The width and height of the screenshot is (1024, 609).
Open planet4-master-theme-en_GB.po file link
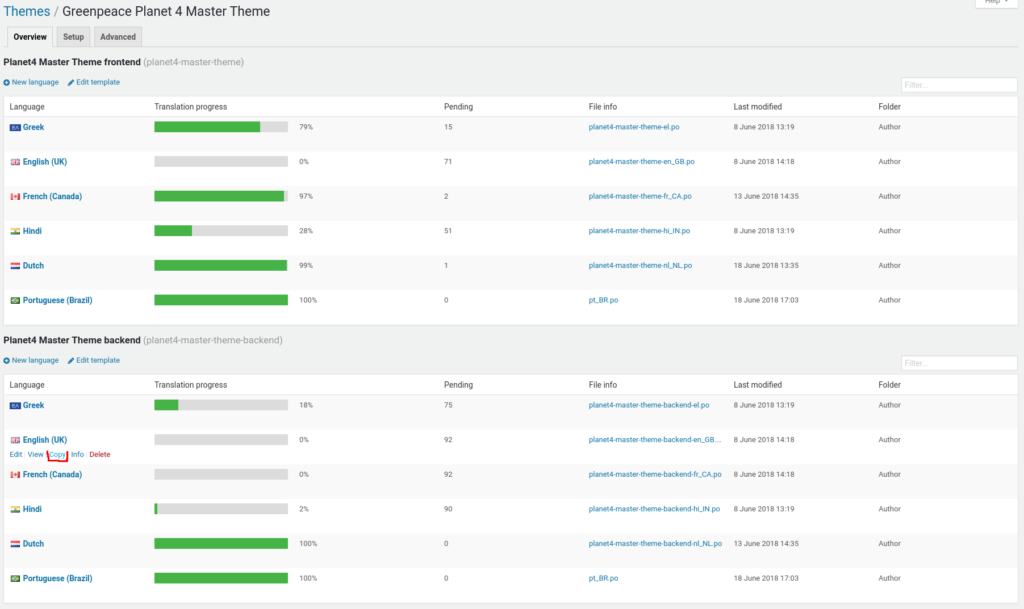[641, 162]
